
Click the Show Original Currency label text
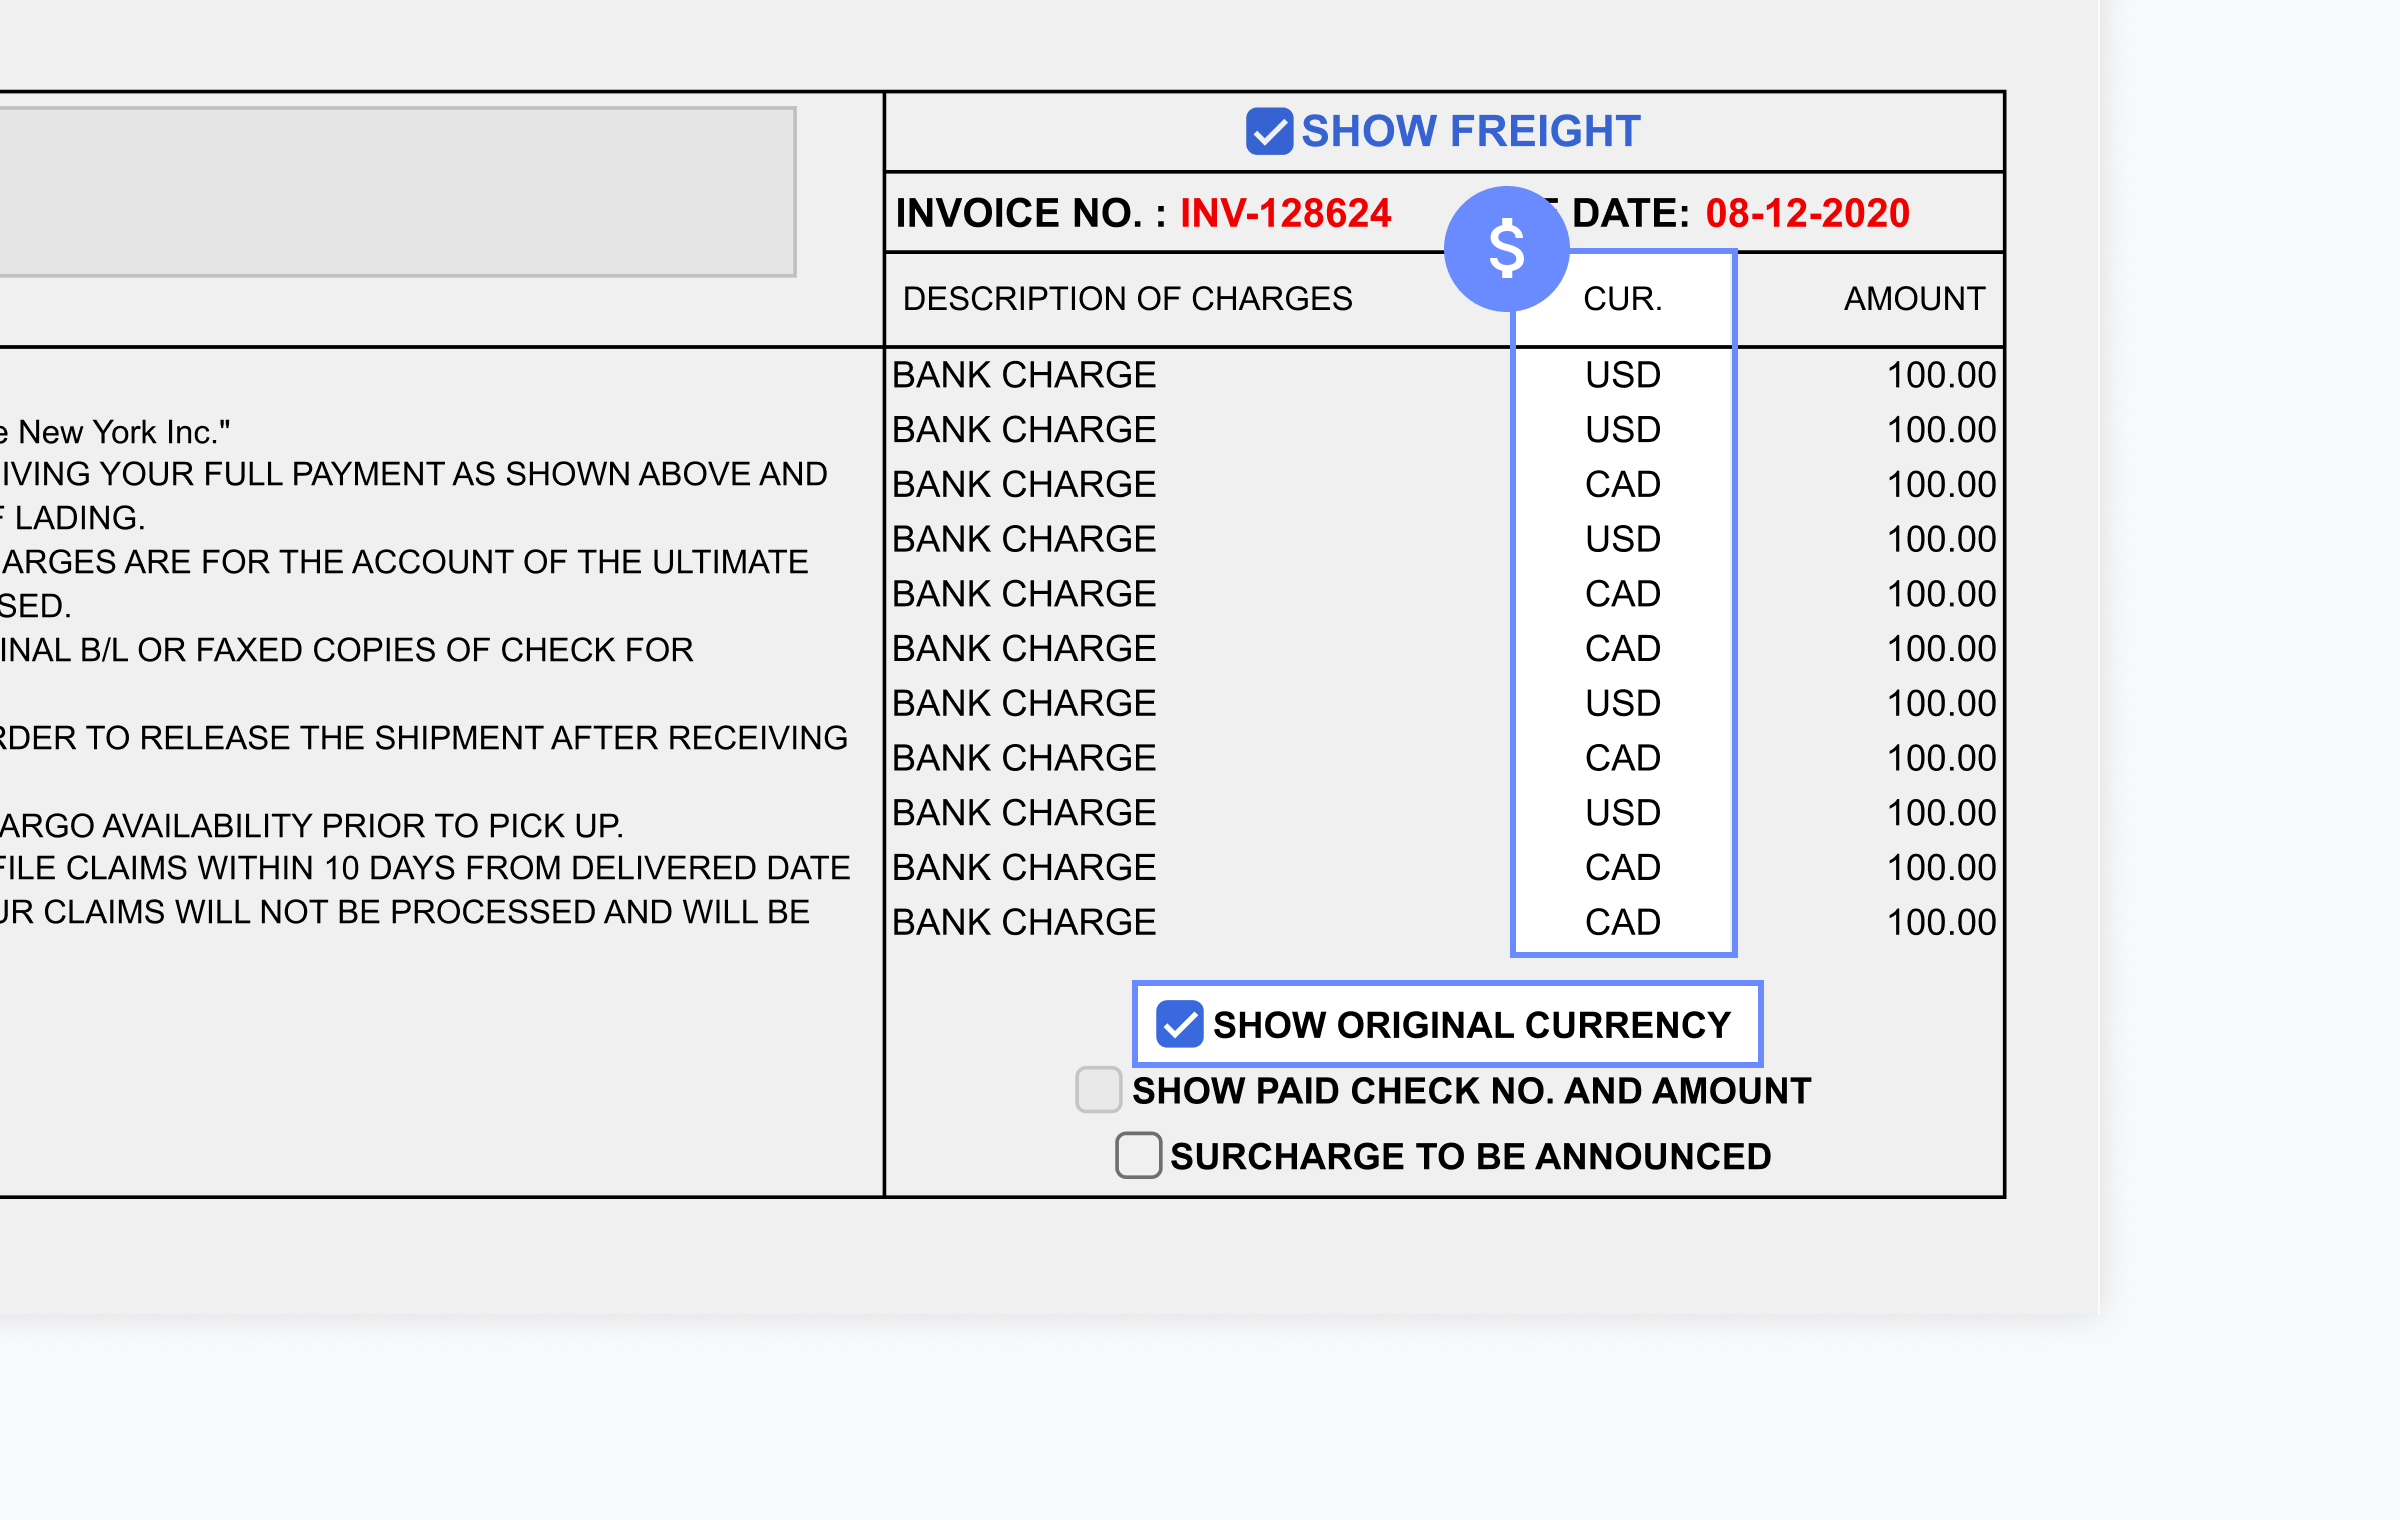(1471, 1025)
